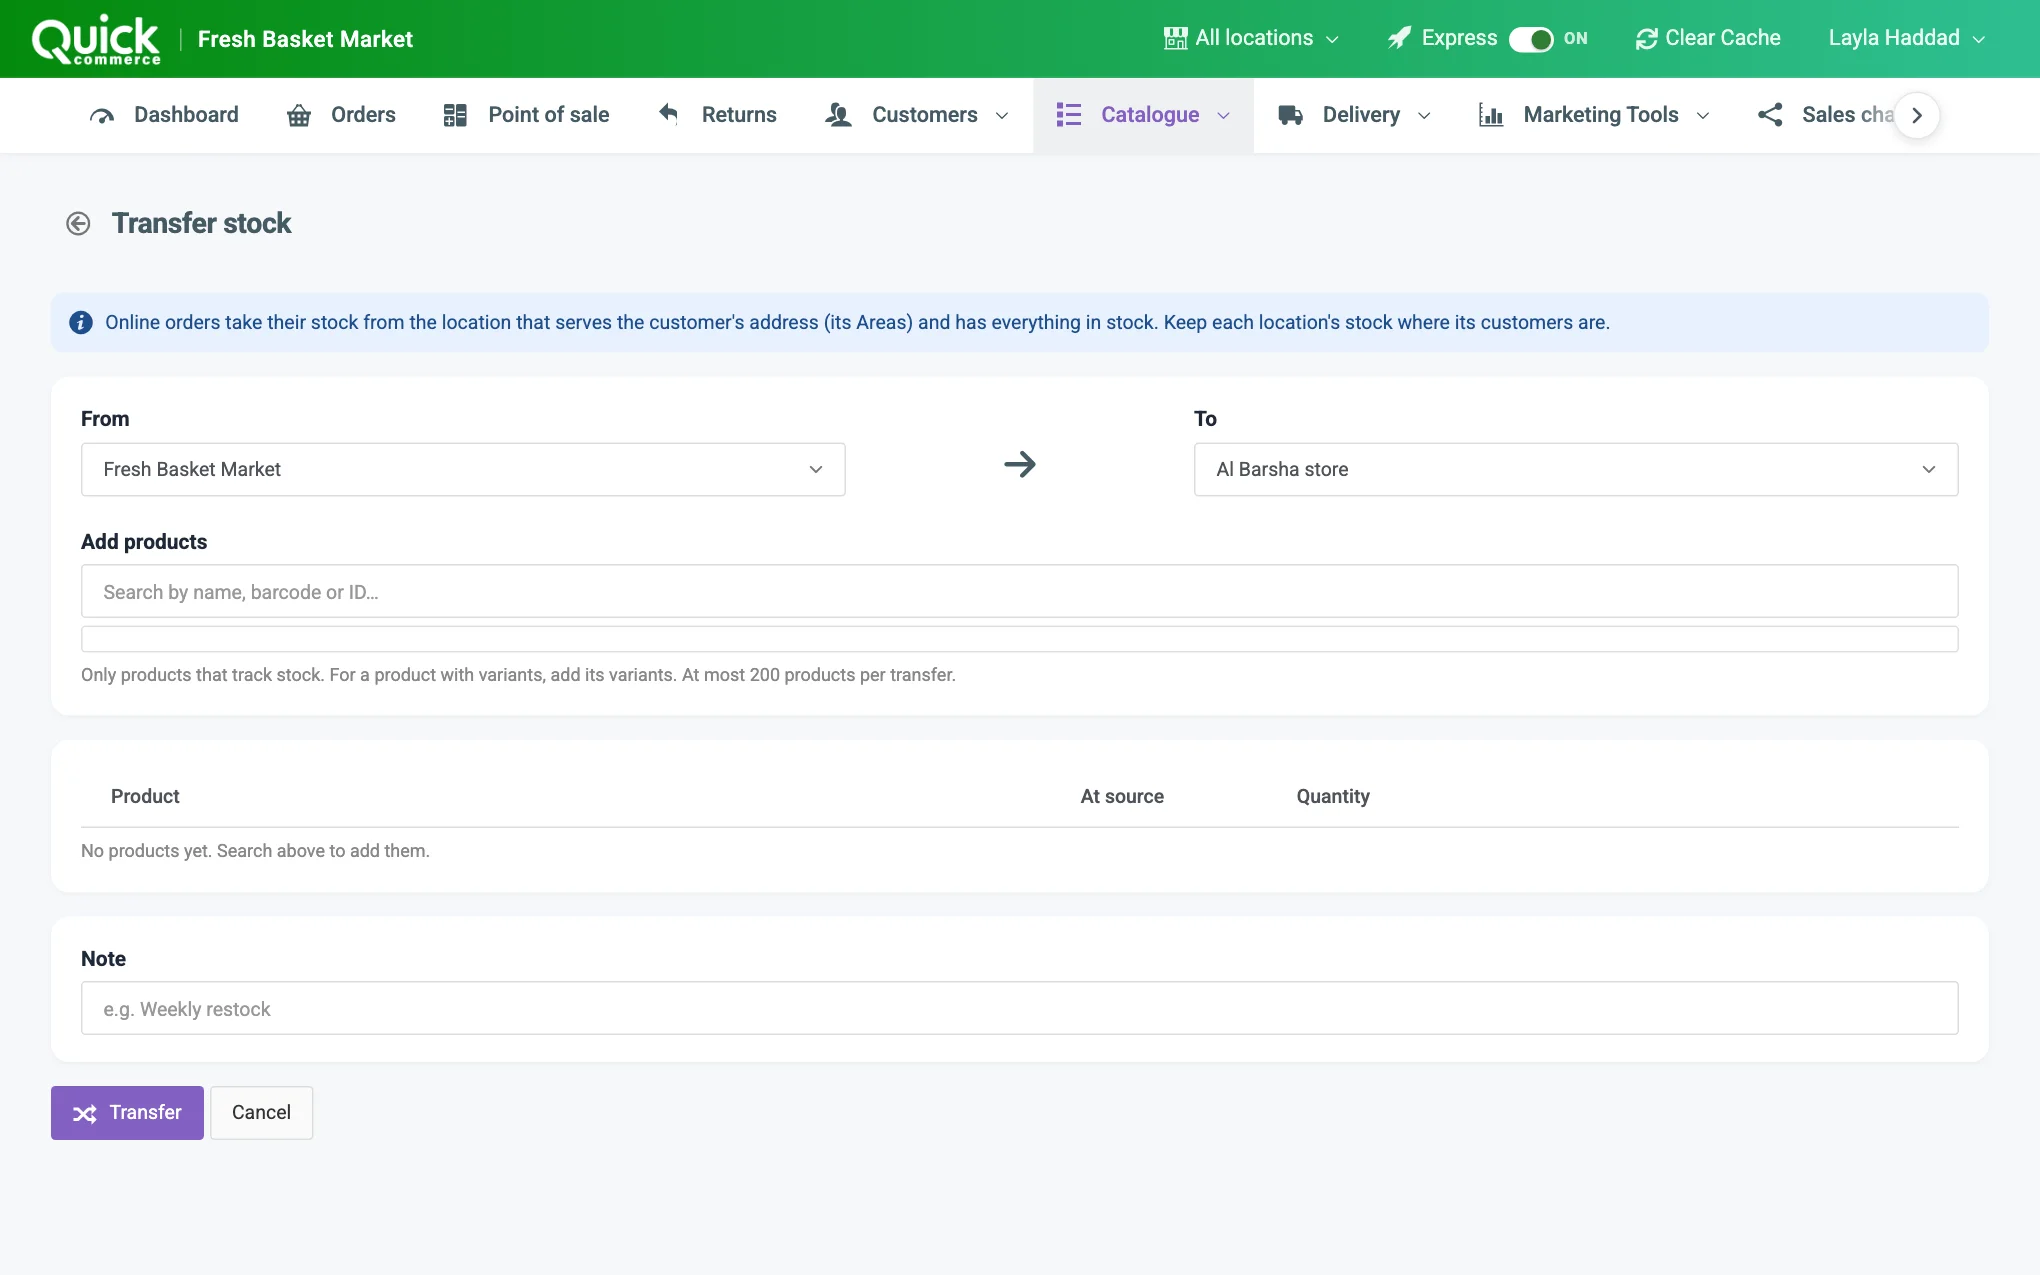Expand the Catalogue menu chevron
Screen dimensions: 2040x1275
[1223, 116]
